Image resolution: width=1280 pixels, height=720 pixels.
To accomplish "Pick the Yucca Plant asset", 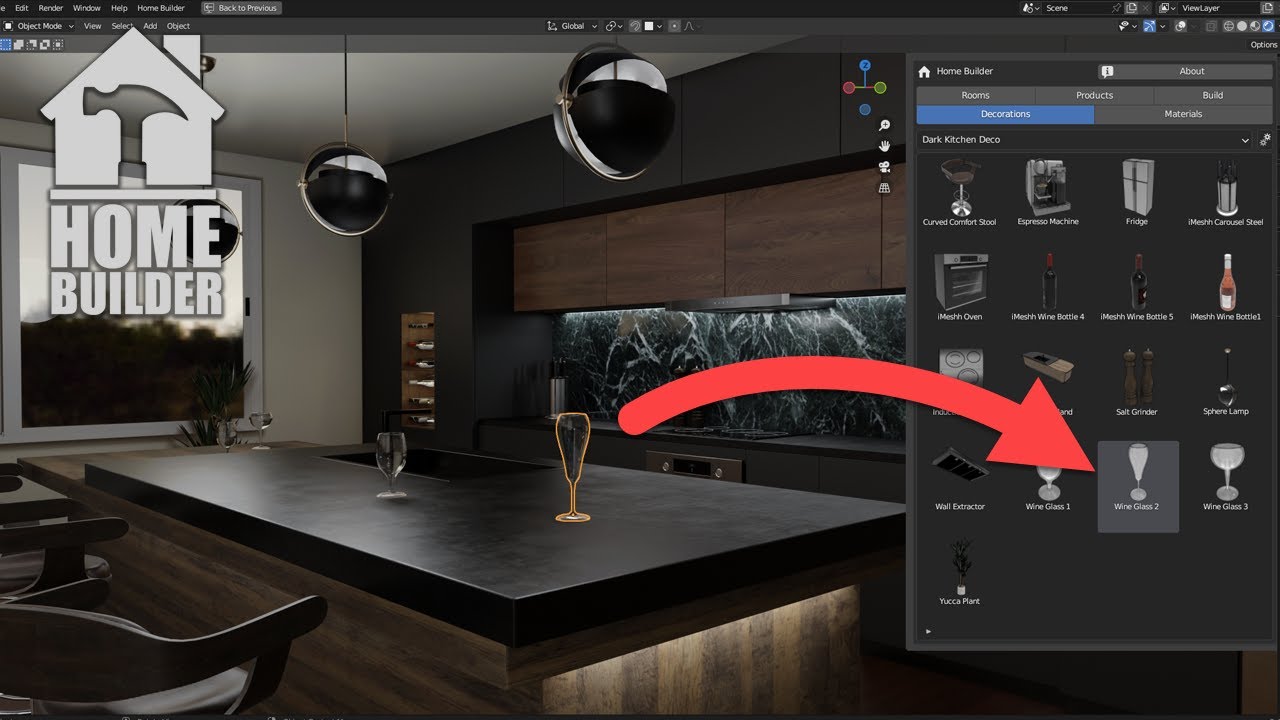I will click(959, 572).
